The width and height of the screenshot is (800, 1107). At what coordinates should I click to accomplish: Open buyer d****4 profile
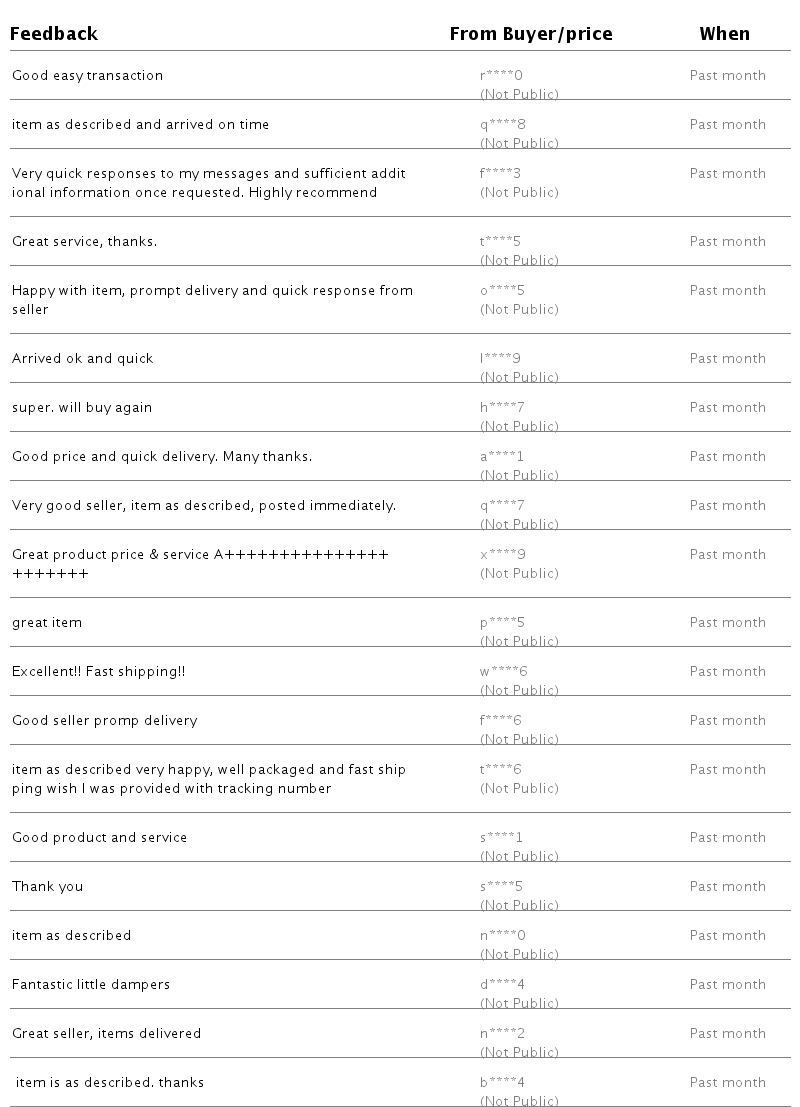(x=502, y=985)
